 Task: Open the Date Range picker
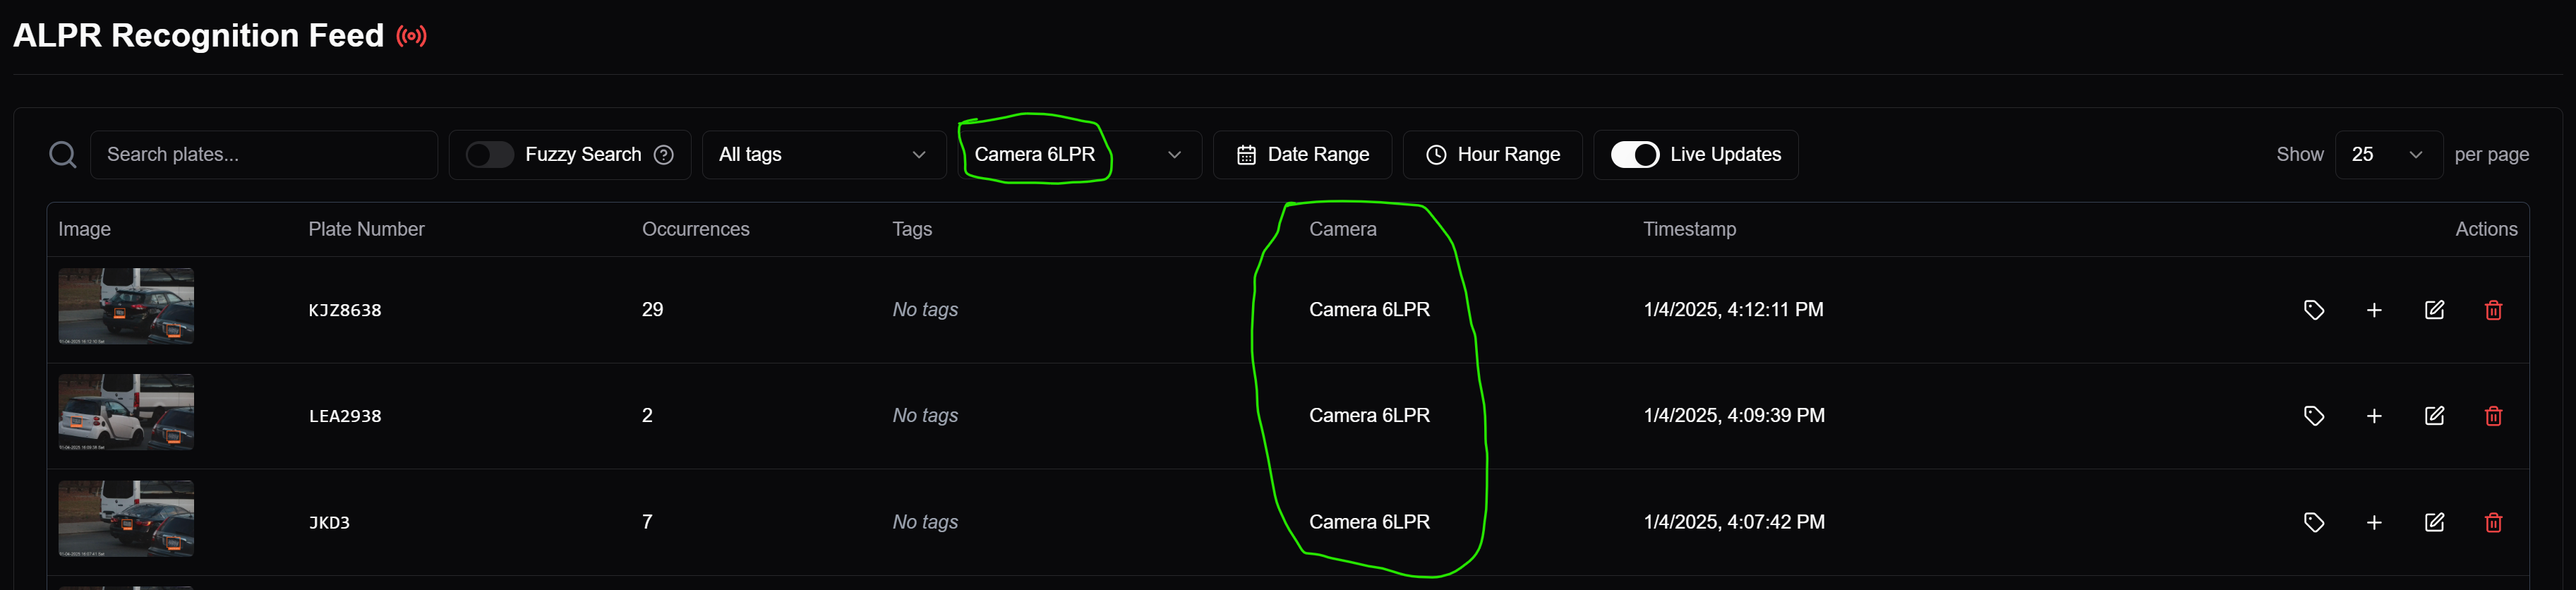[1302, 155]
